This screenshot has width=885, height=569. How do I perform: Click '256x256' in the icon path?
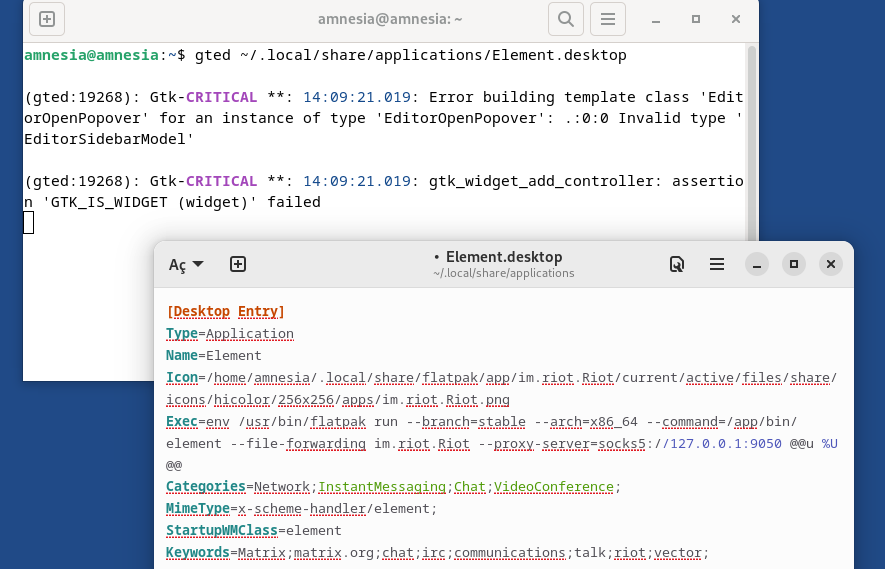coord(306,400)
